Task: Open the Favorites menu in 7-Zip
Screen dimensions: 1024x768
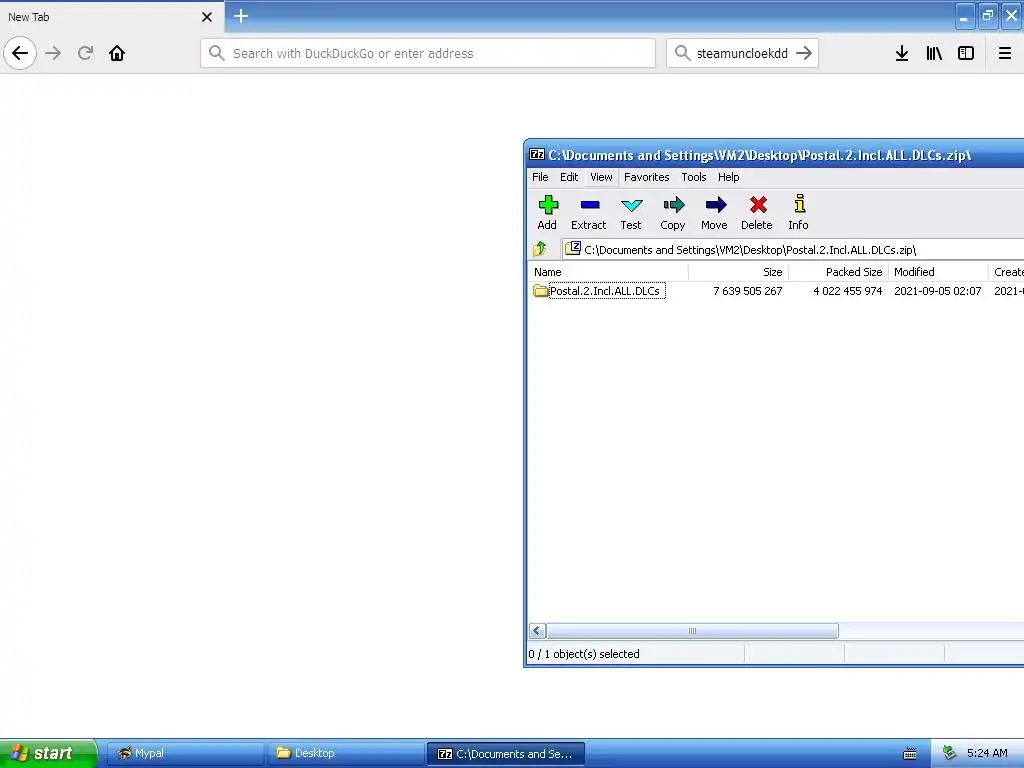Action: pyautogui.click(x=647, y=177)
